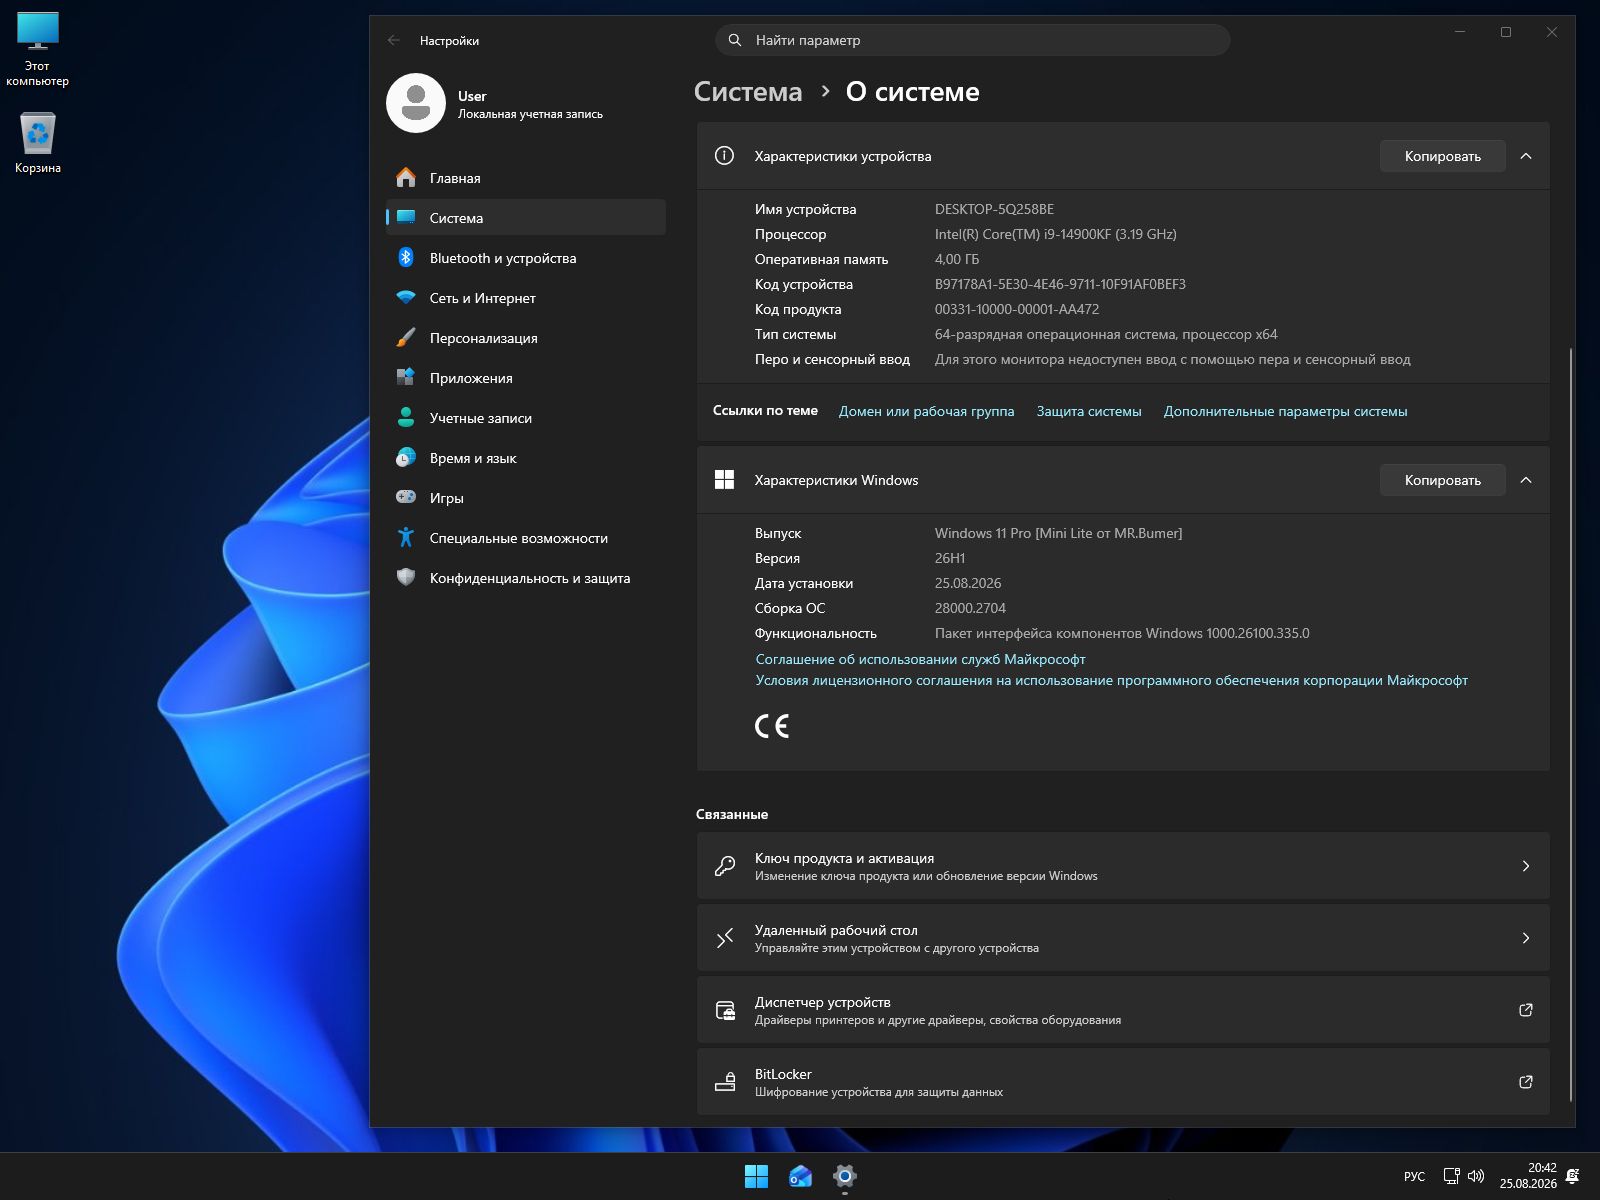Image resolution: width=1600 pixels, height=1200 pixels.
Task: Open Ключ продукта и активация chevron
Action: coord(1526,866)
